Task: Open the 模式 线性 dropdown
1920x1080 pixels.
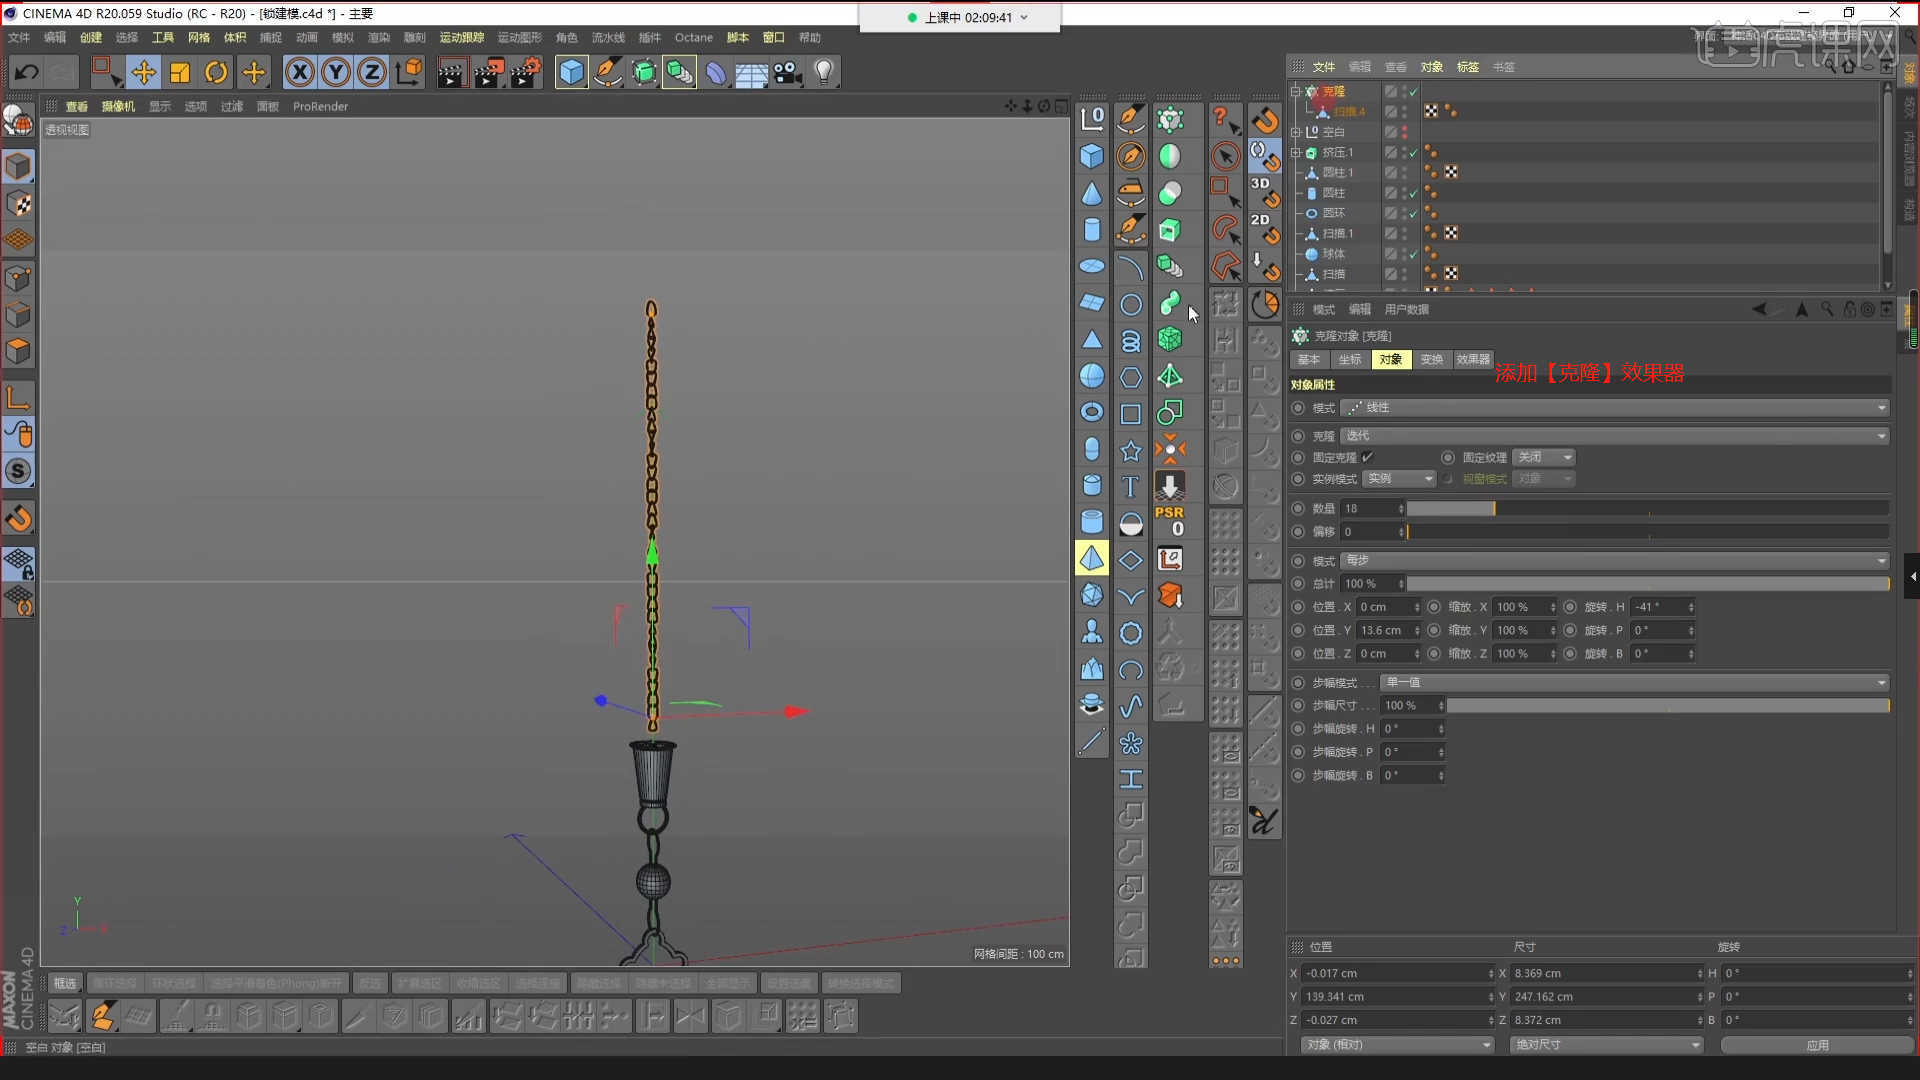Action: point(1614,408)
